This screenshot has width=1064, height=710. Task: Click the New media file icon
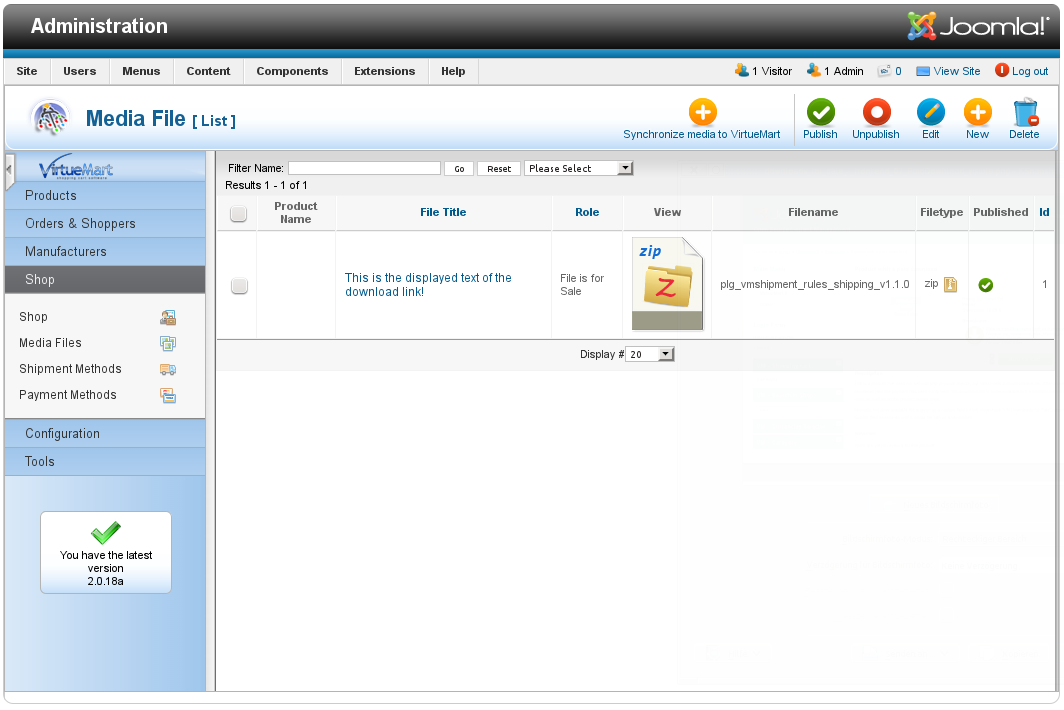pos(977,113)
